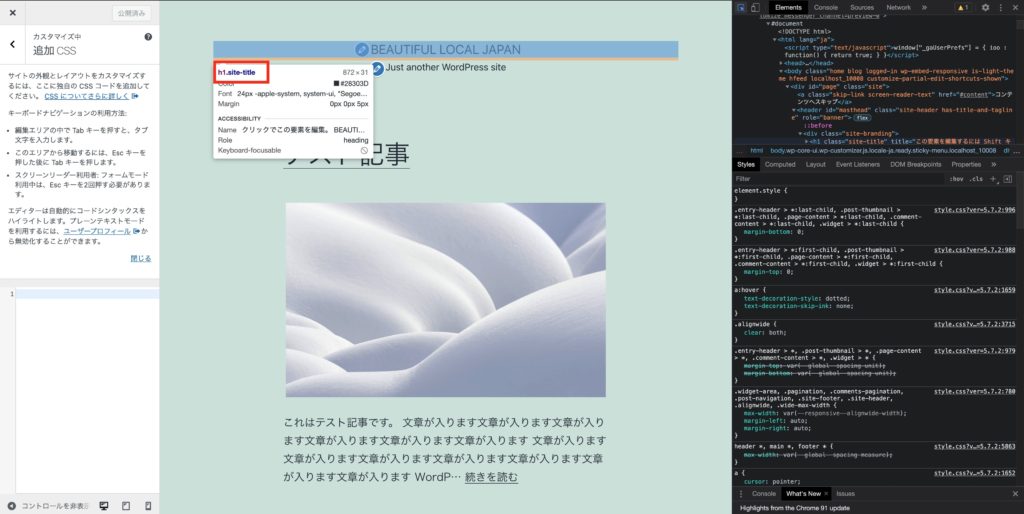Close the DevTools panel

click(1016, 8)
